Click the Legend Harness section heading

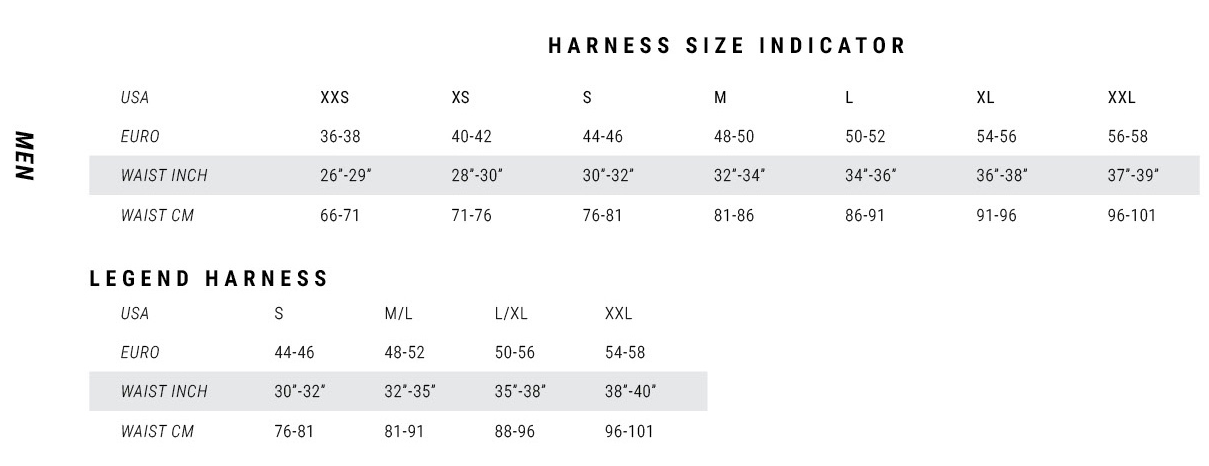point(209,279)
